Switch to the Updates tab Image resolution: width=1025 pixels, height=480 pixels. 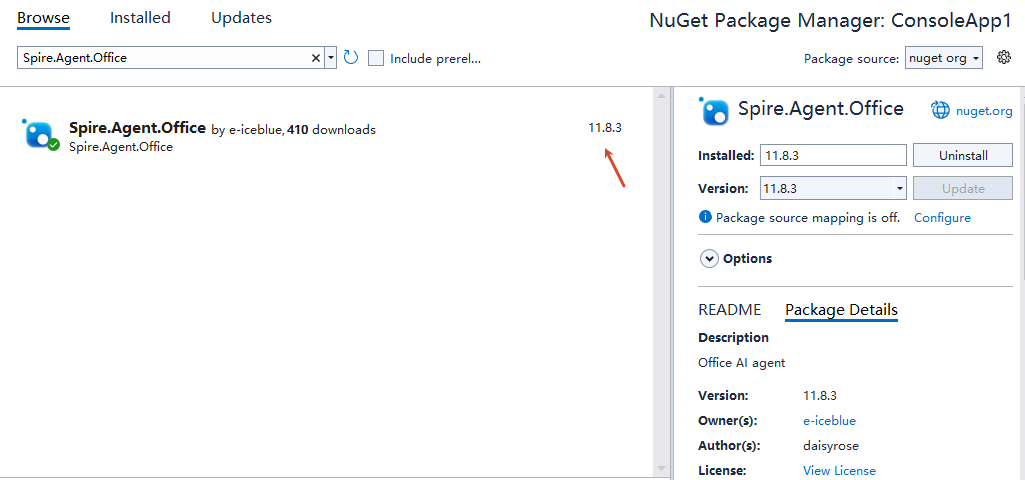coord(241,18)
